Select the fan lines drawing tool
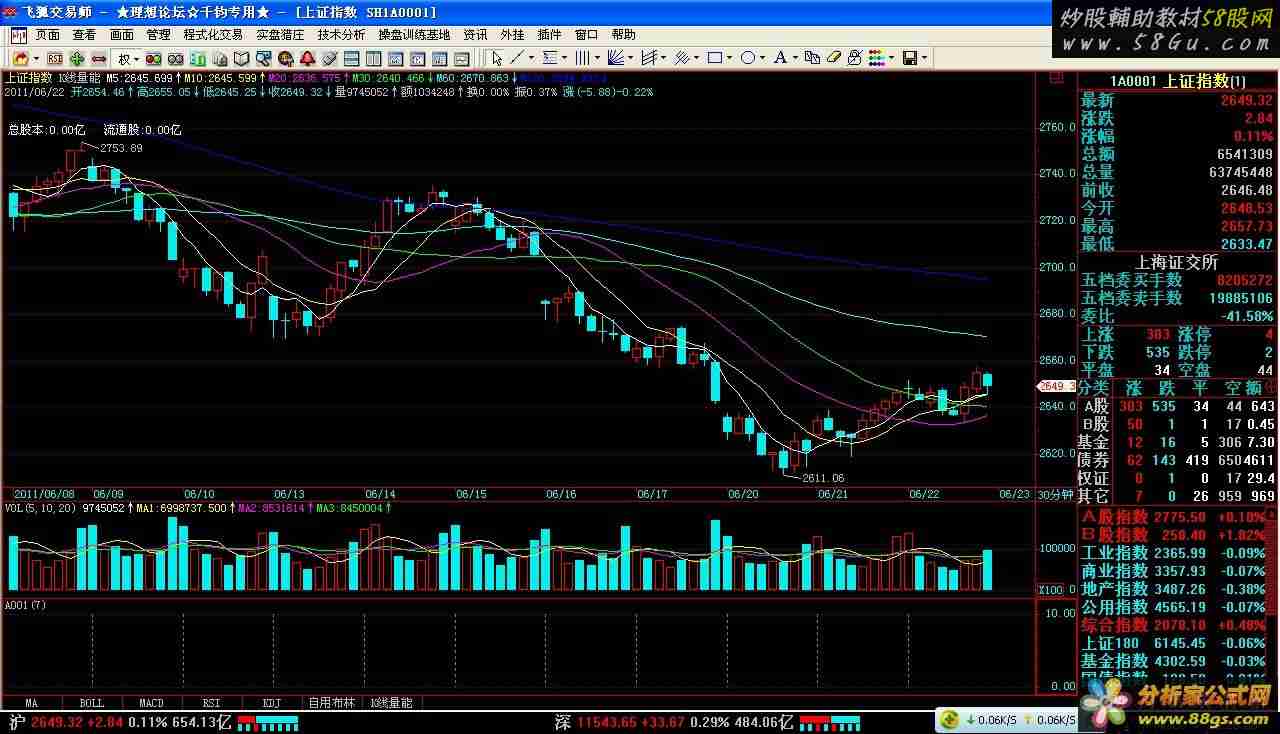This screenshot has width=1280, height=734. click(x=616, y=58)
